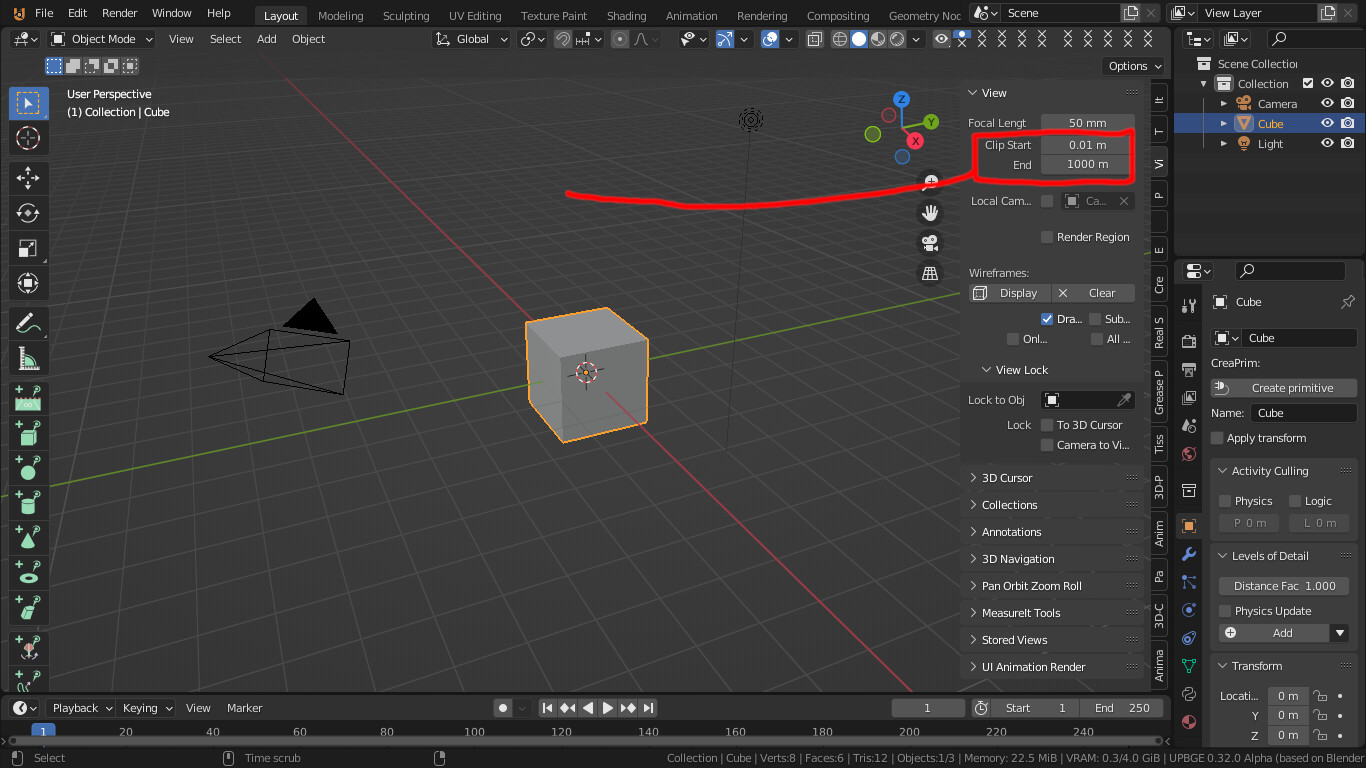Click the Distance Fac 1.000 slider

pos(1284,586)
